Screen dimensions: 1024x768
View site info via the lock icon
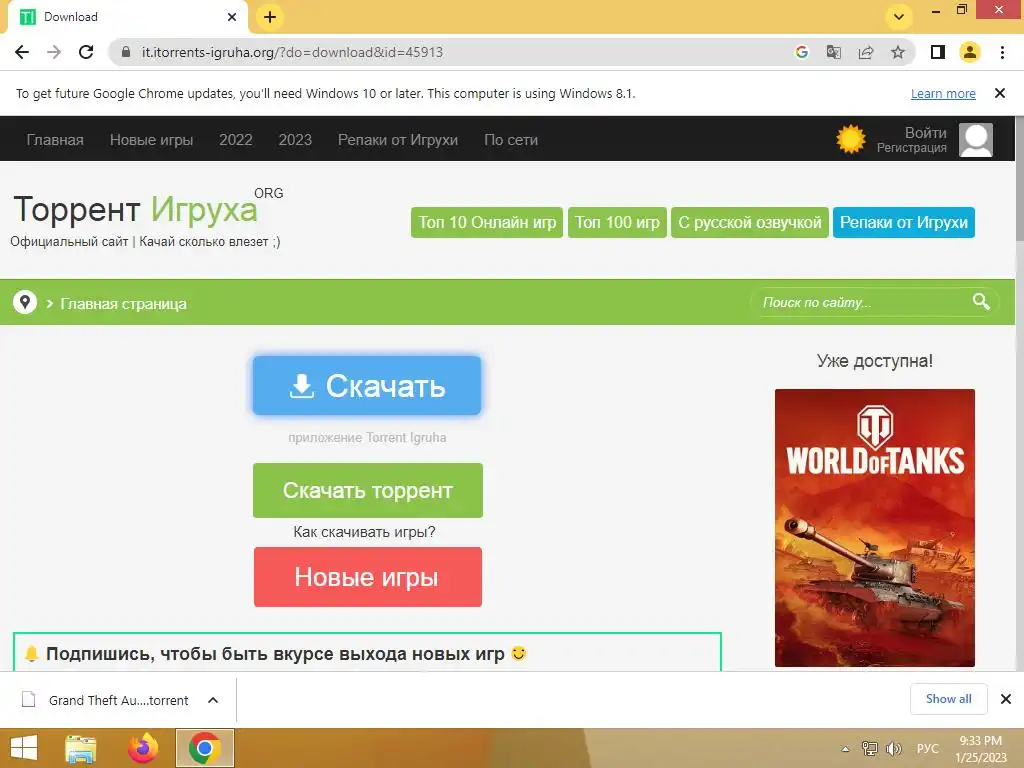click(x=126, y=52)
